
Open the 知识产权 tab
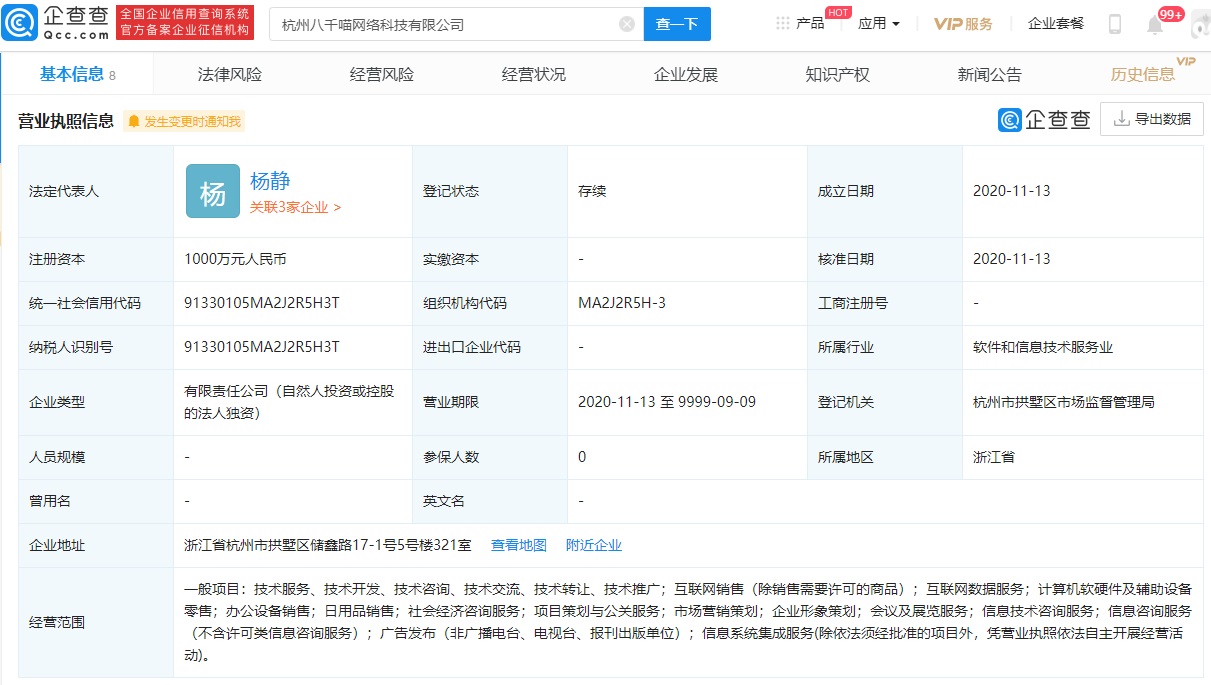[x=837, y=75]
